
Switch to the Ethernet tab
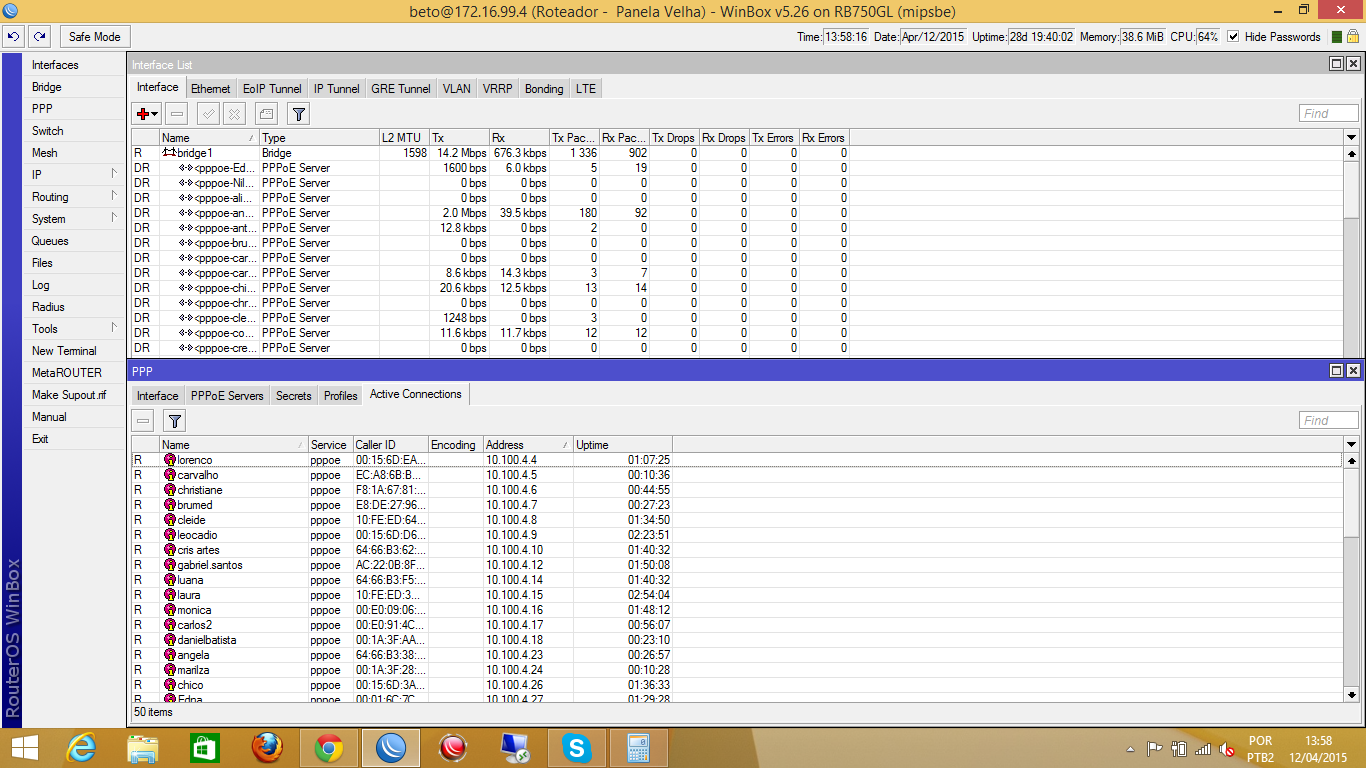[x=211, y=89]
